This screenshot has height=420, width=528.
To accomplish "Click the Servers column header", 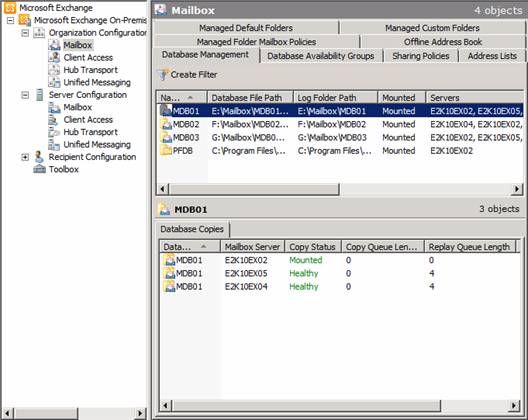I will point(475,98).
